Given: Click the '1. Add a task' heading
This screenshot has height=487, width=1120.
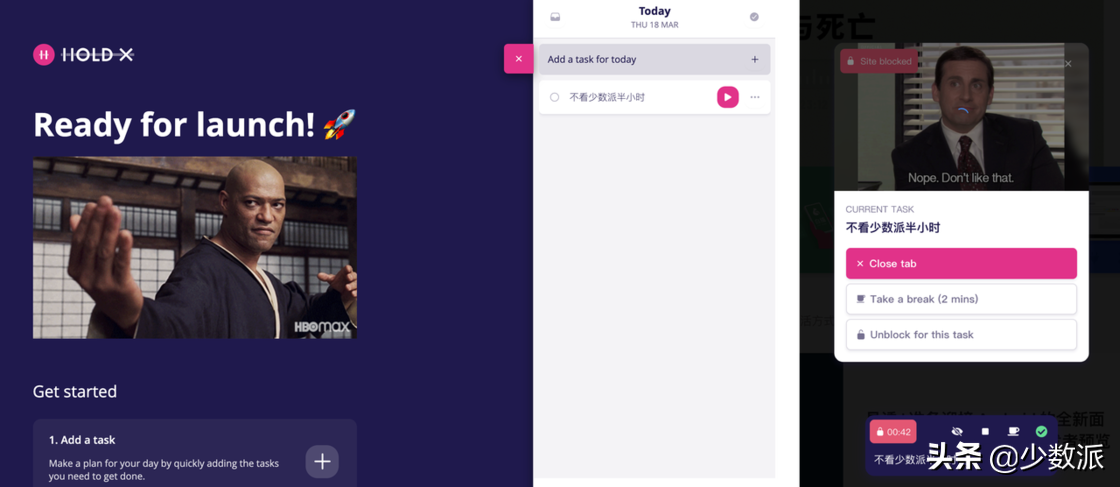Looking at the screenshot, I should [82, 440].
